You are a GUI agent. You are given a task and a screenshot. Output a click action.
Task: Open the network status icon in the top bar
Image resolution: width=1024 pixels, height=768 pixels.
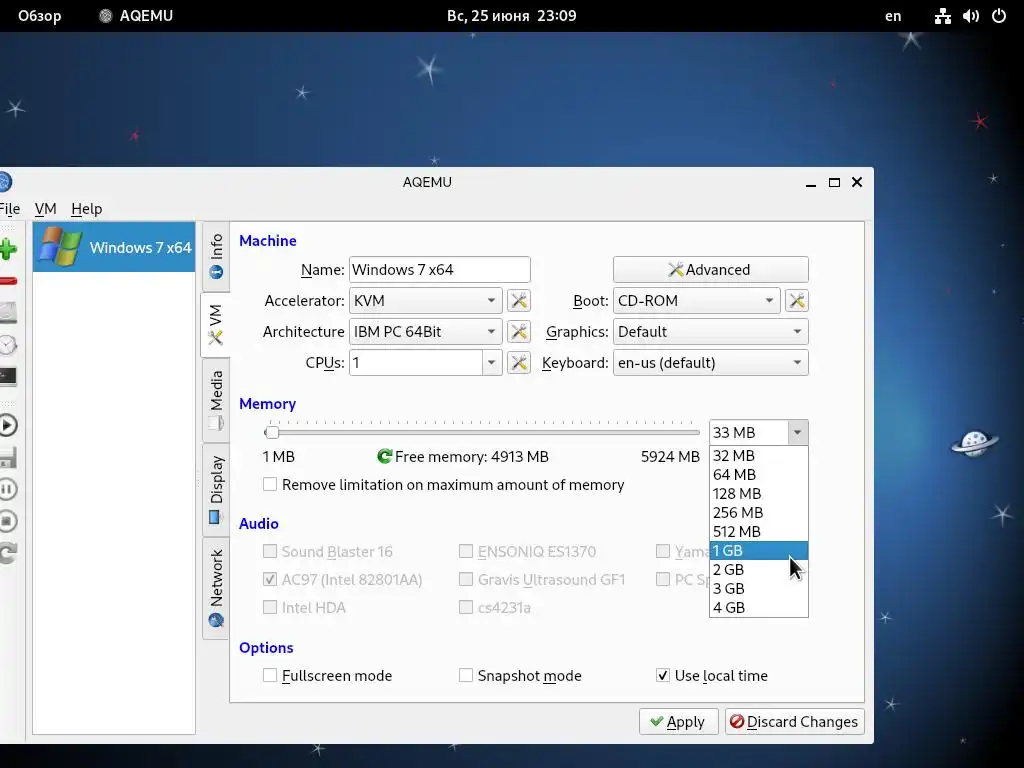coord(942,16)
